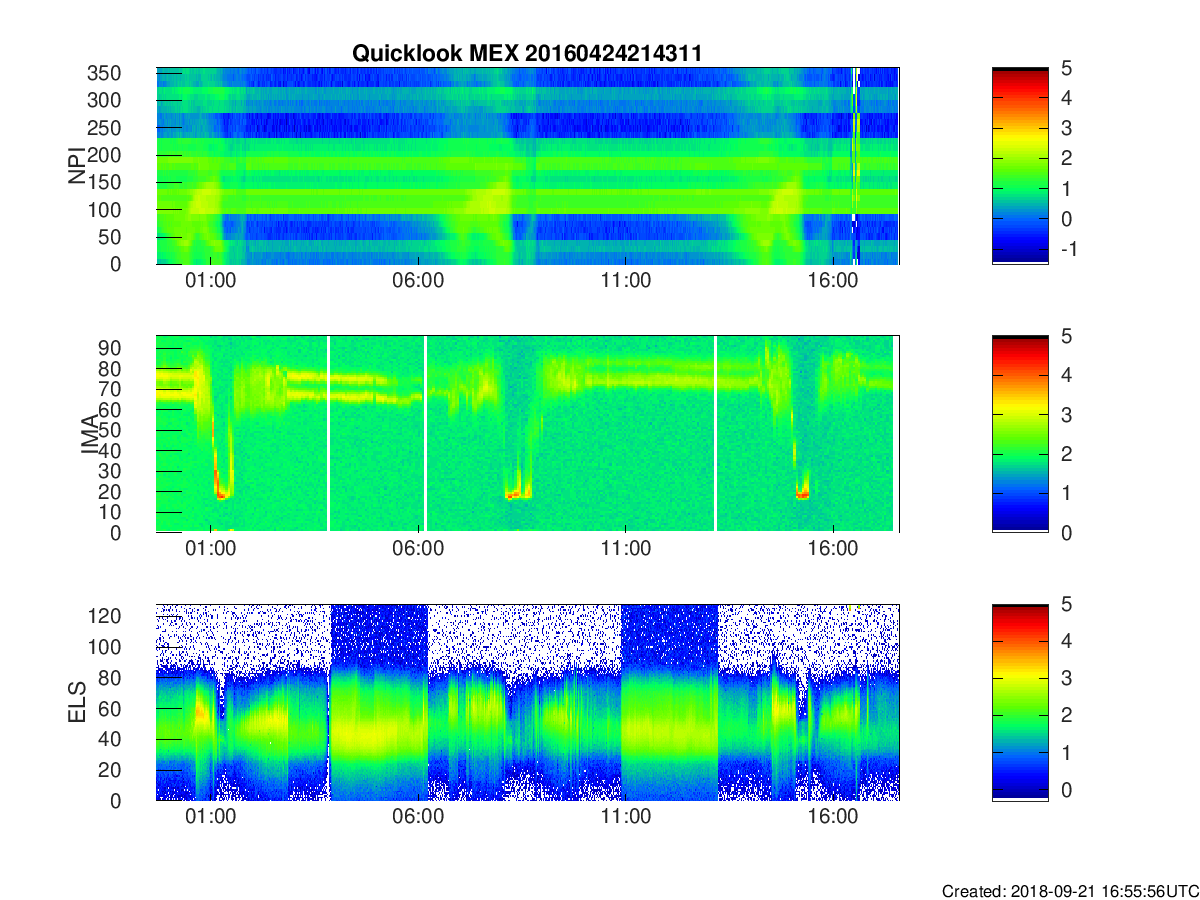Click the ELS panel colorbar
1200x900 pixels.
[1020, 702]
